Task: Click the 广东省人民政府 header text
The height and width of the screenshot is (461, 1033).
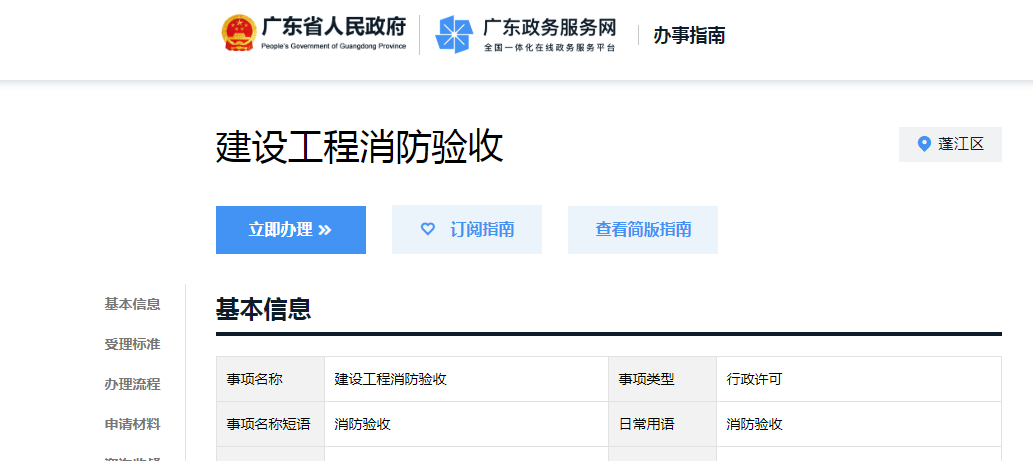Action: coord(333,26)
